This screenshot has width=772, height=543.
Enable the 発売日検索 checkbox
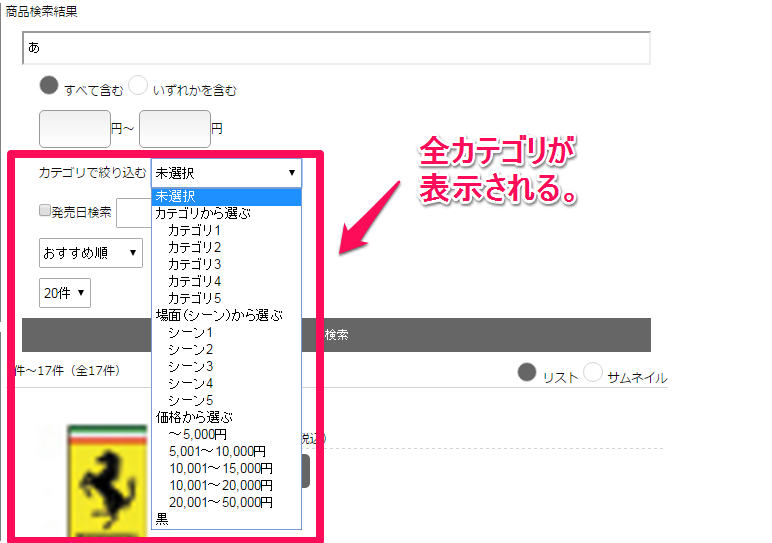tap(44, 211)
